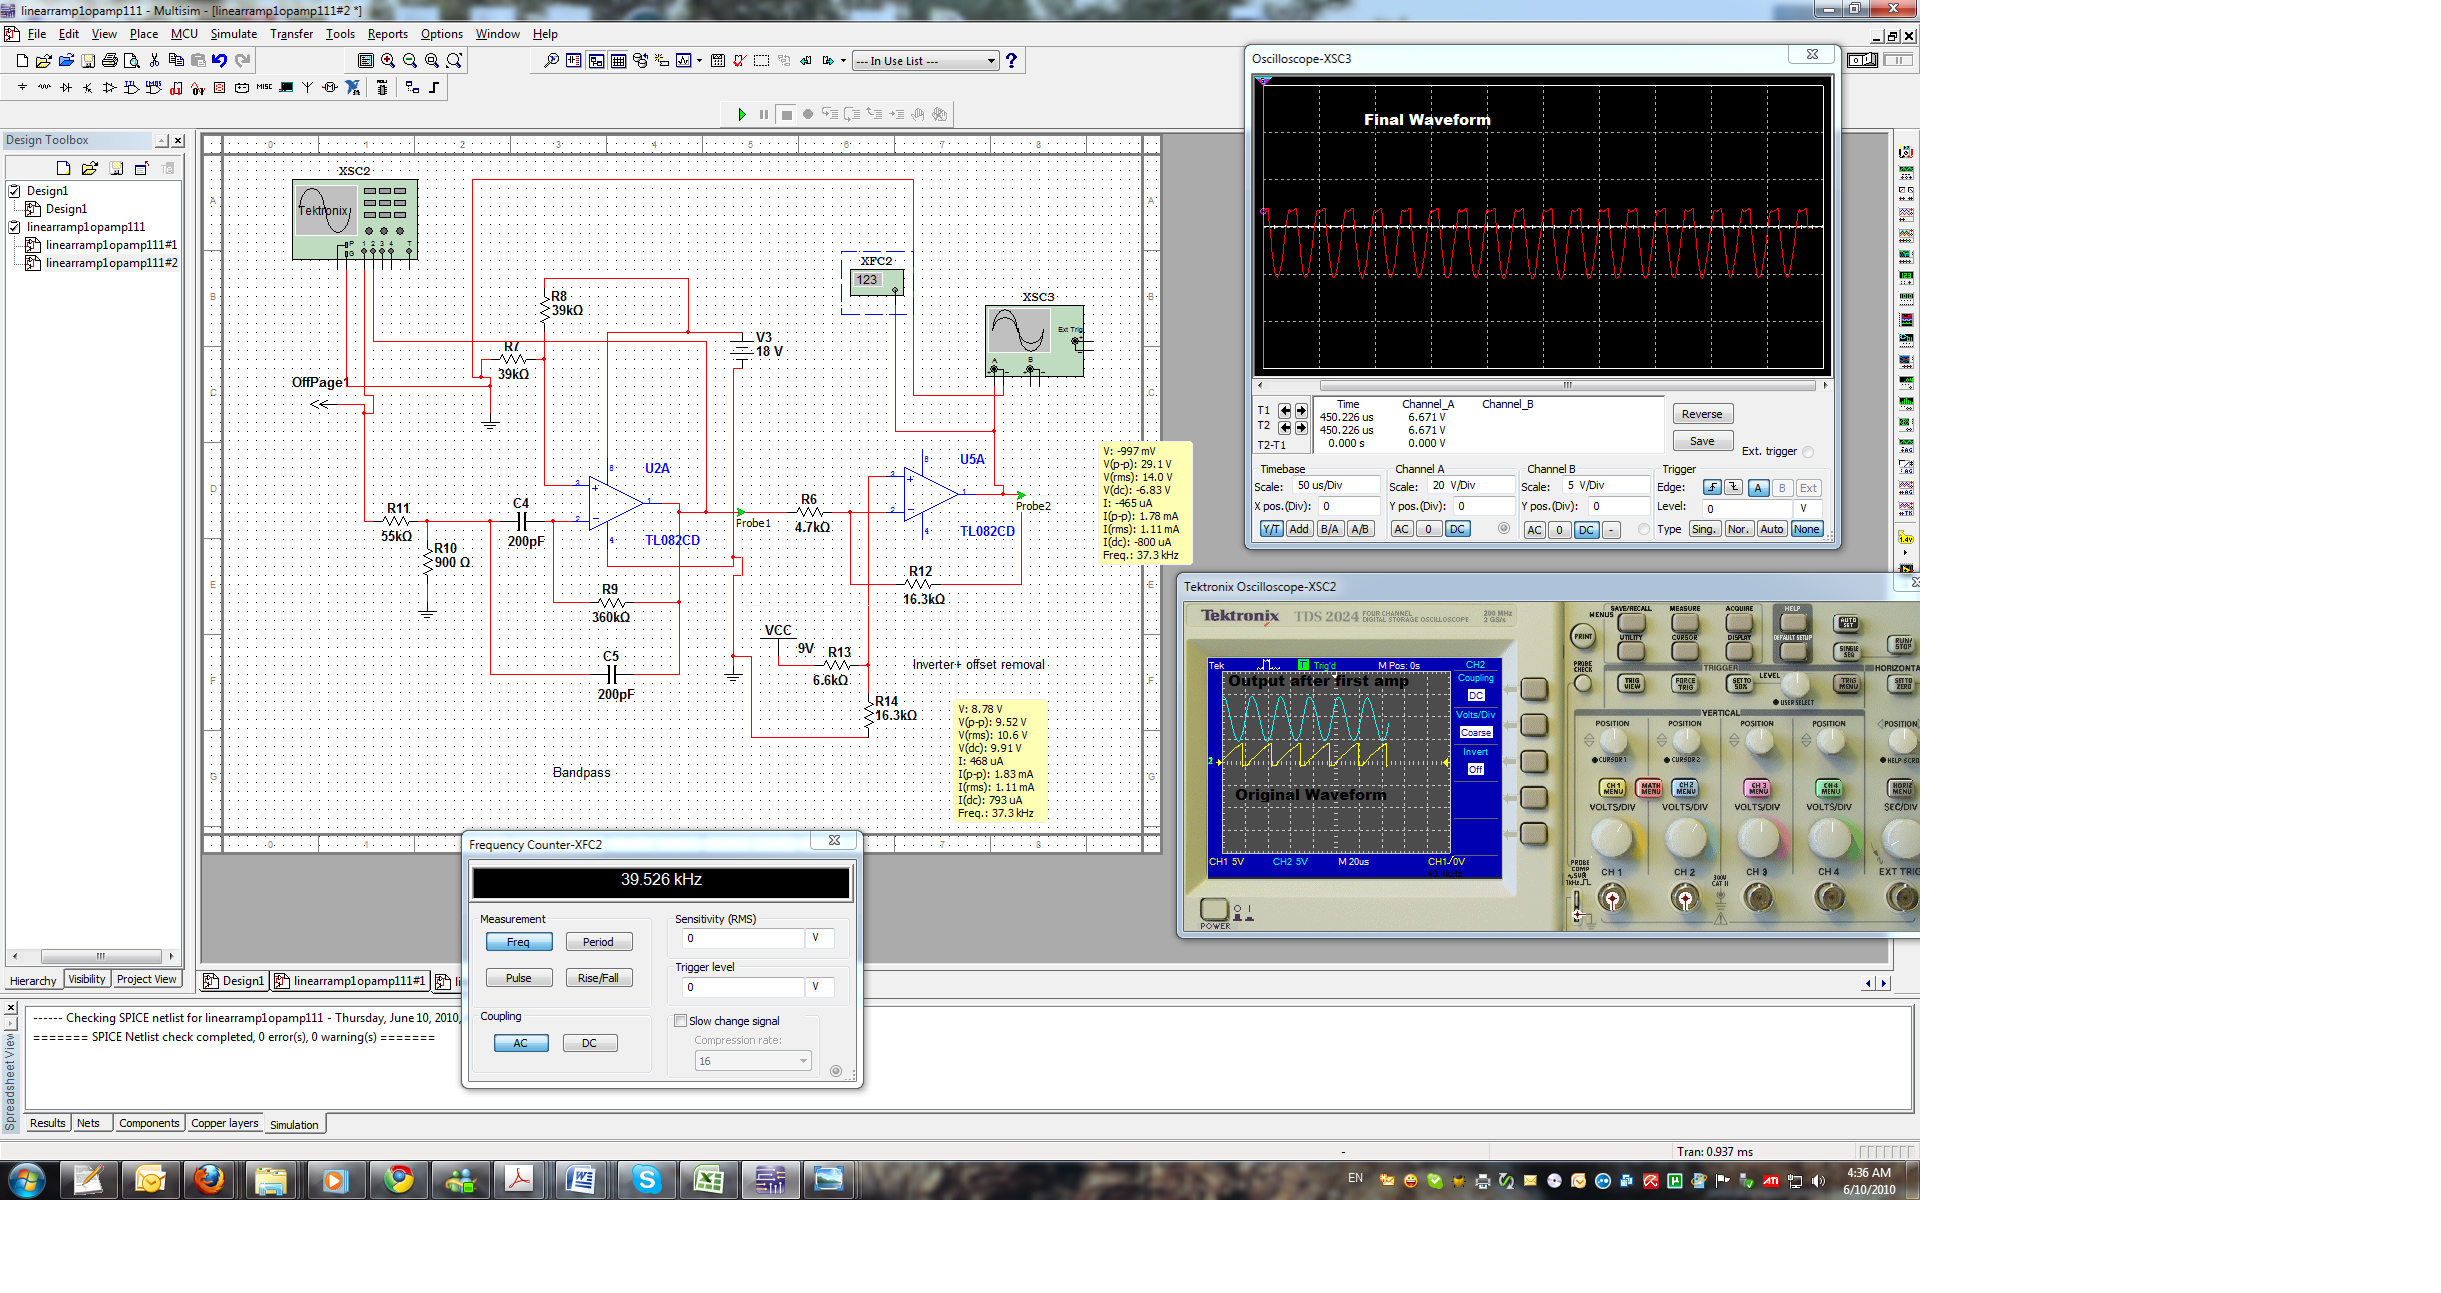2441x1293 pixels.
Task: Expand the forward annotate dropdown arrow
Action: tap(843, 61)
